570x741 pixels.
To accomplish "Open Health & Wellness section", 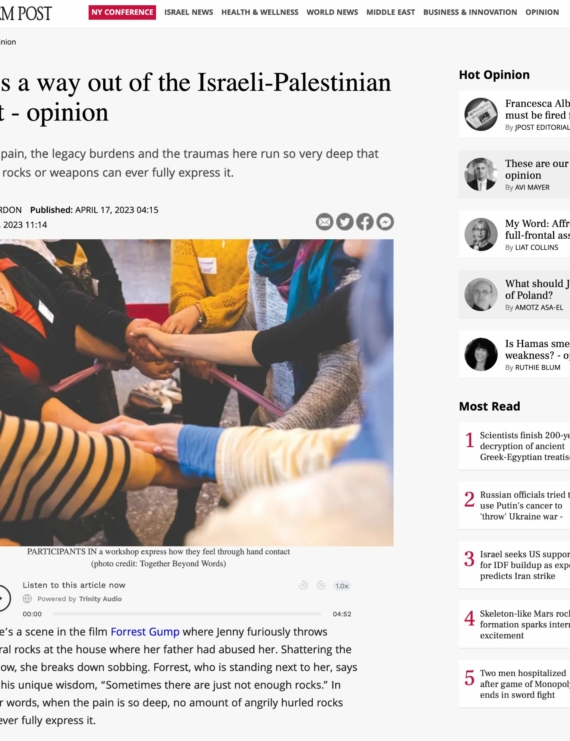I will tap(259, 12).
